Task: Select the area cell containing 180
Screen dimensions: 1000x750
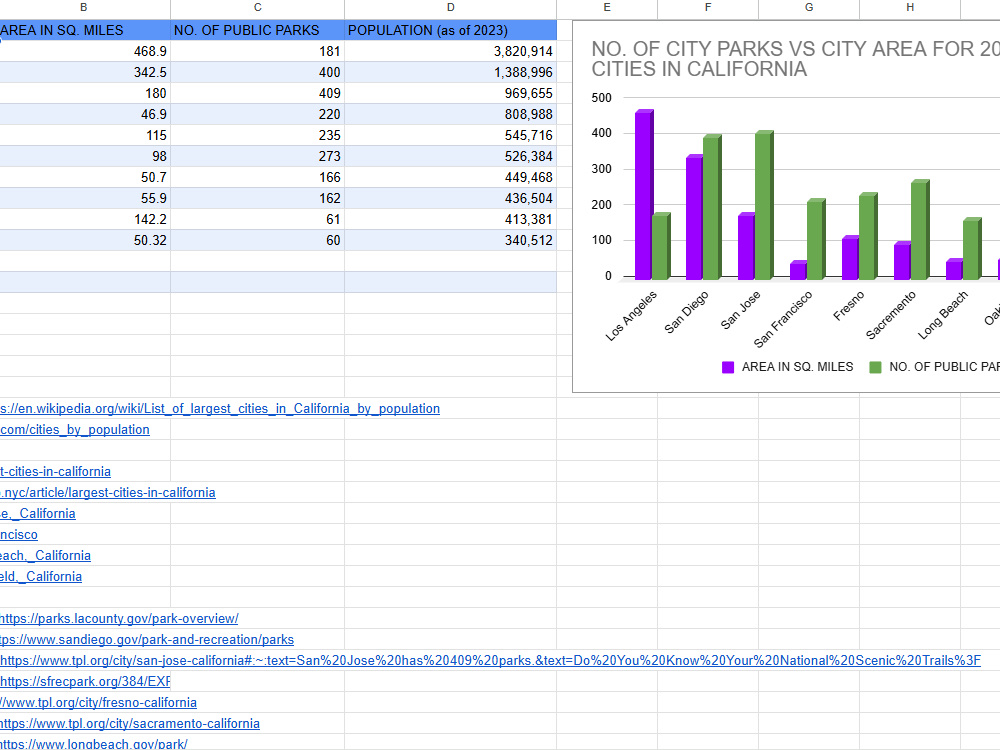Action: tap(85, 93)
